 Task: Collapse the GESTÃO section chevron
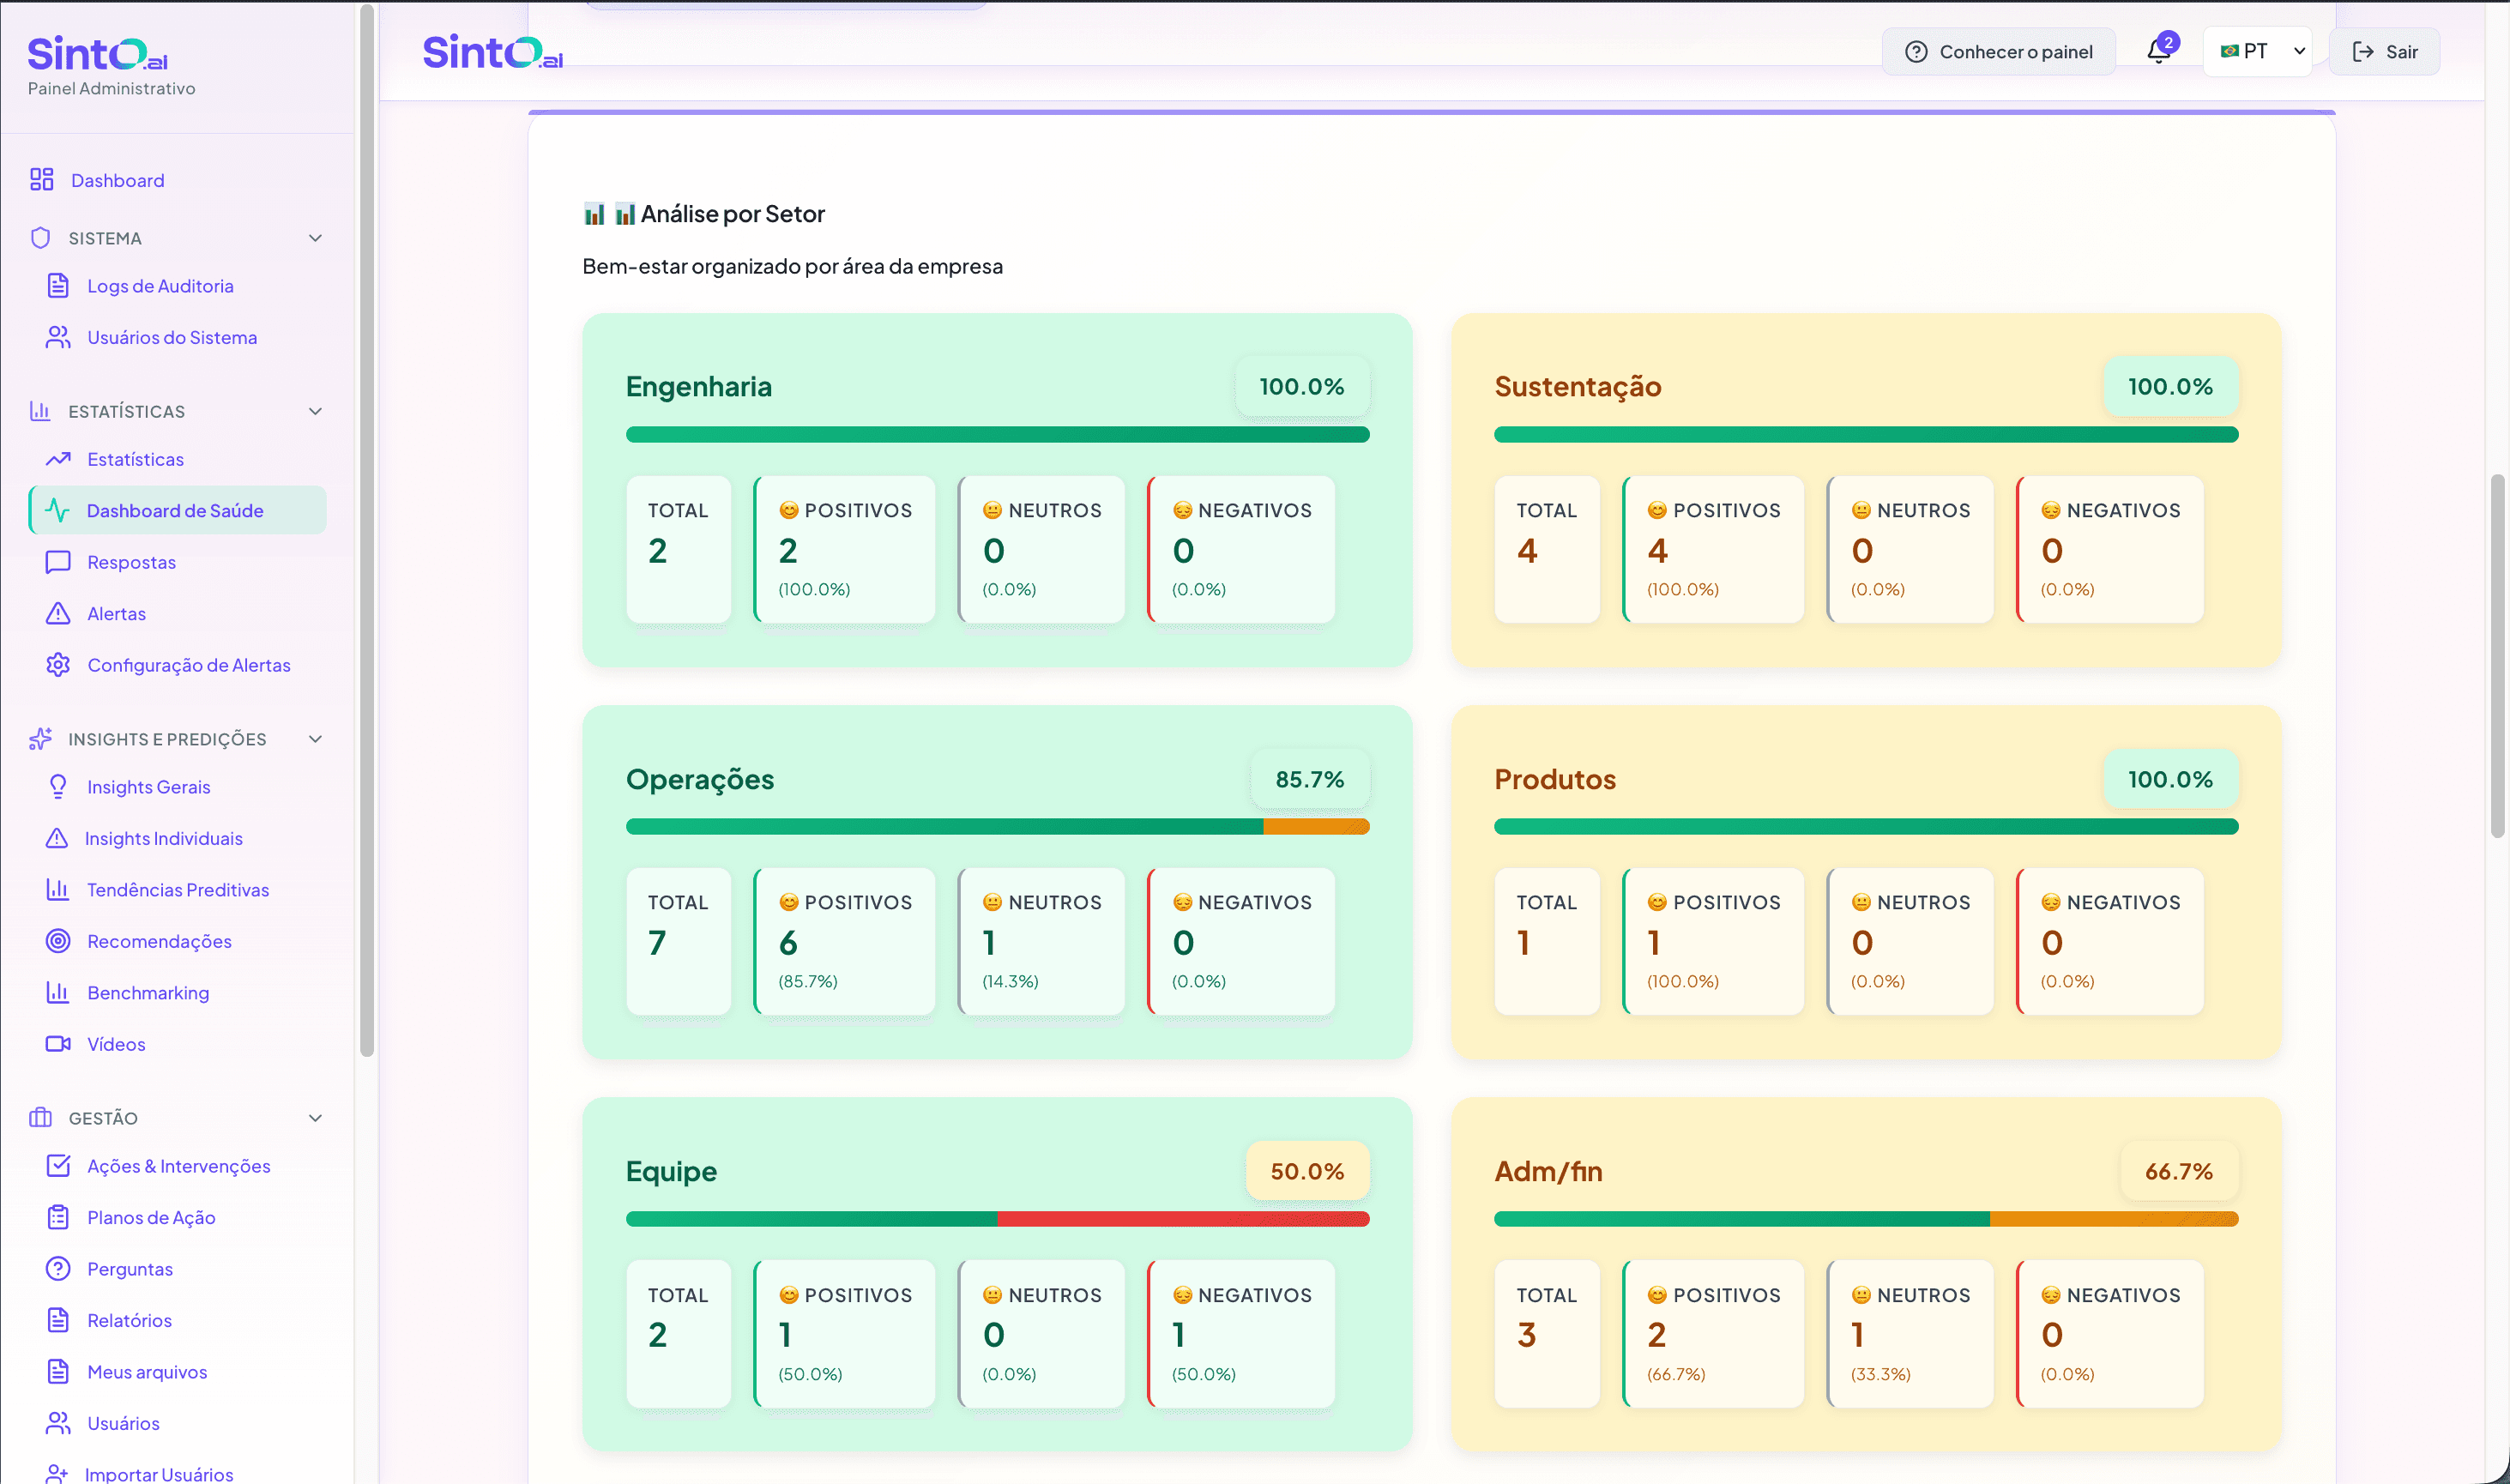tap(315, 1118)
